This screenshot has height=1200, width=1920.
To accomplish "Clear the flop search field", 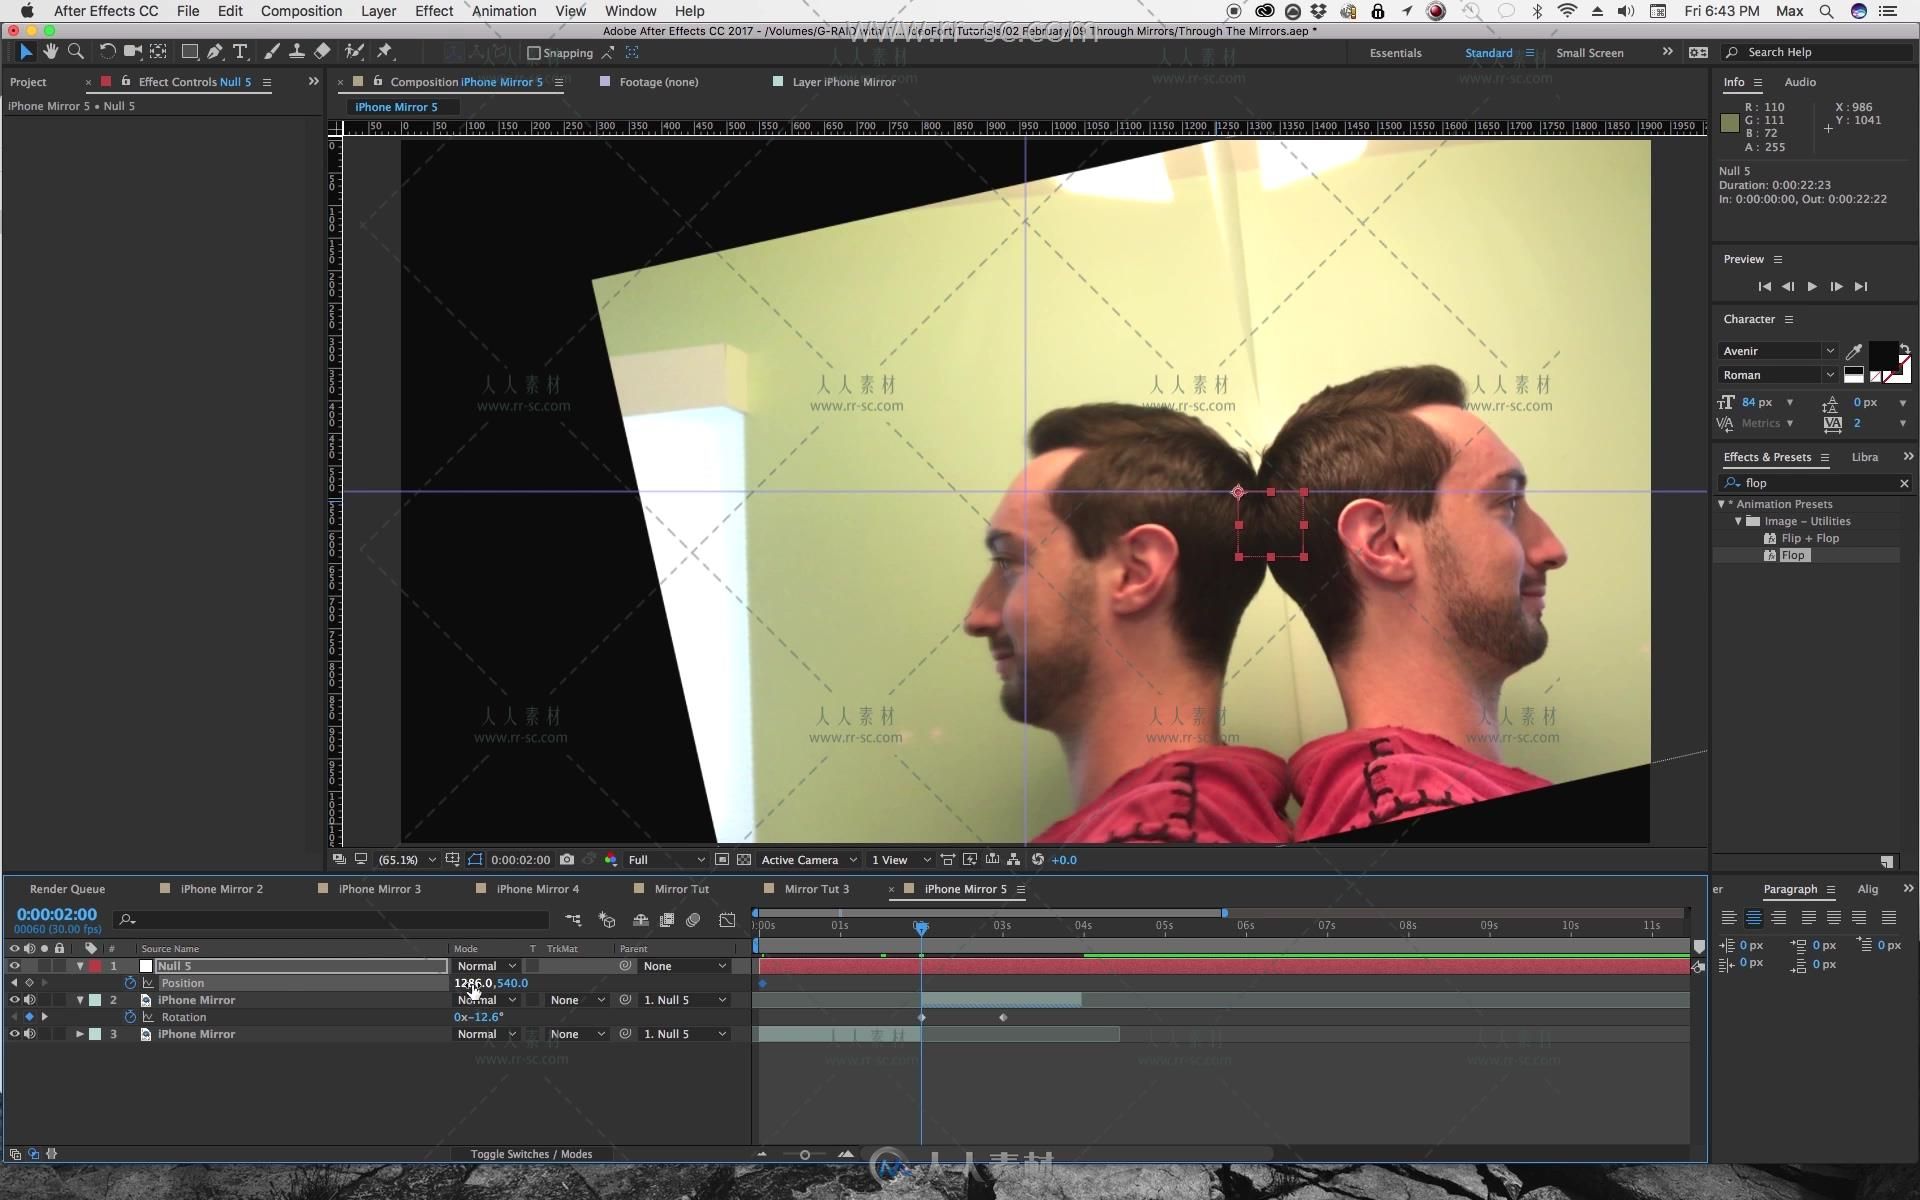I will [1904, 483].
